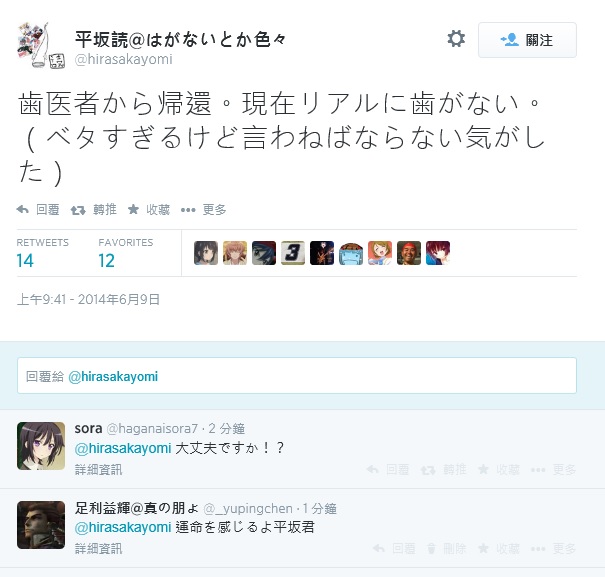The height and width of the screenshot is (577, 605).
Task: Favorite the main tweet with 收藏 star
Action: (x=149, y=210)
